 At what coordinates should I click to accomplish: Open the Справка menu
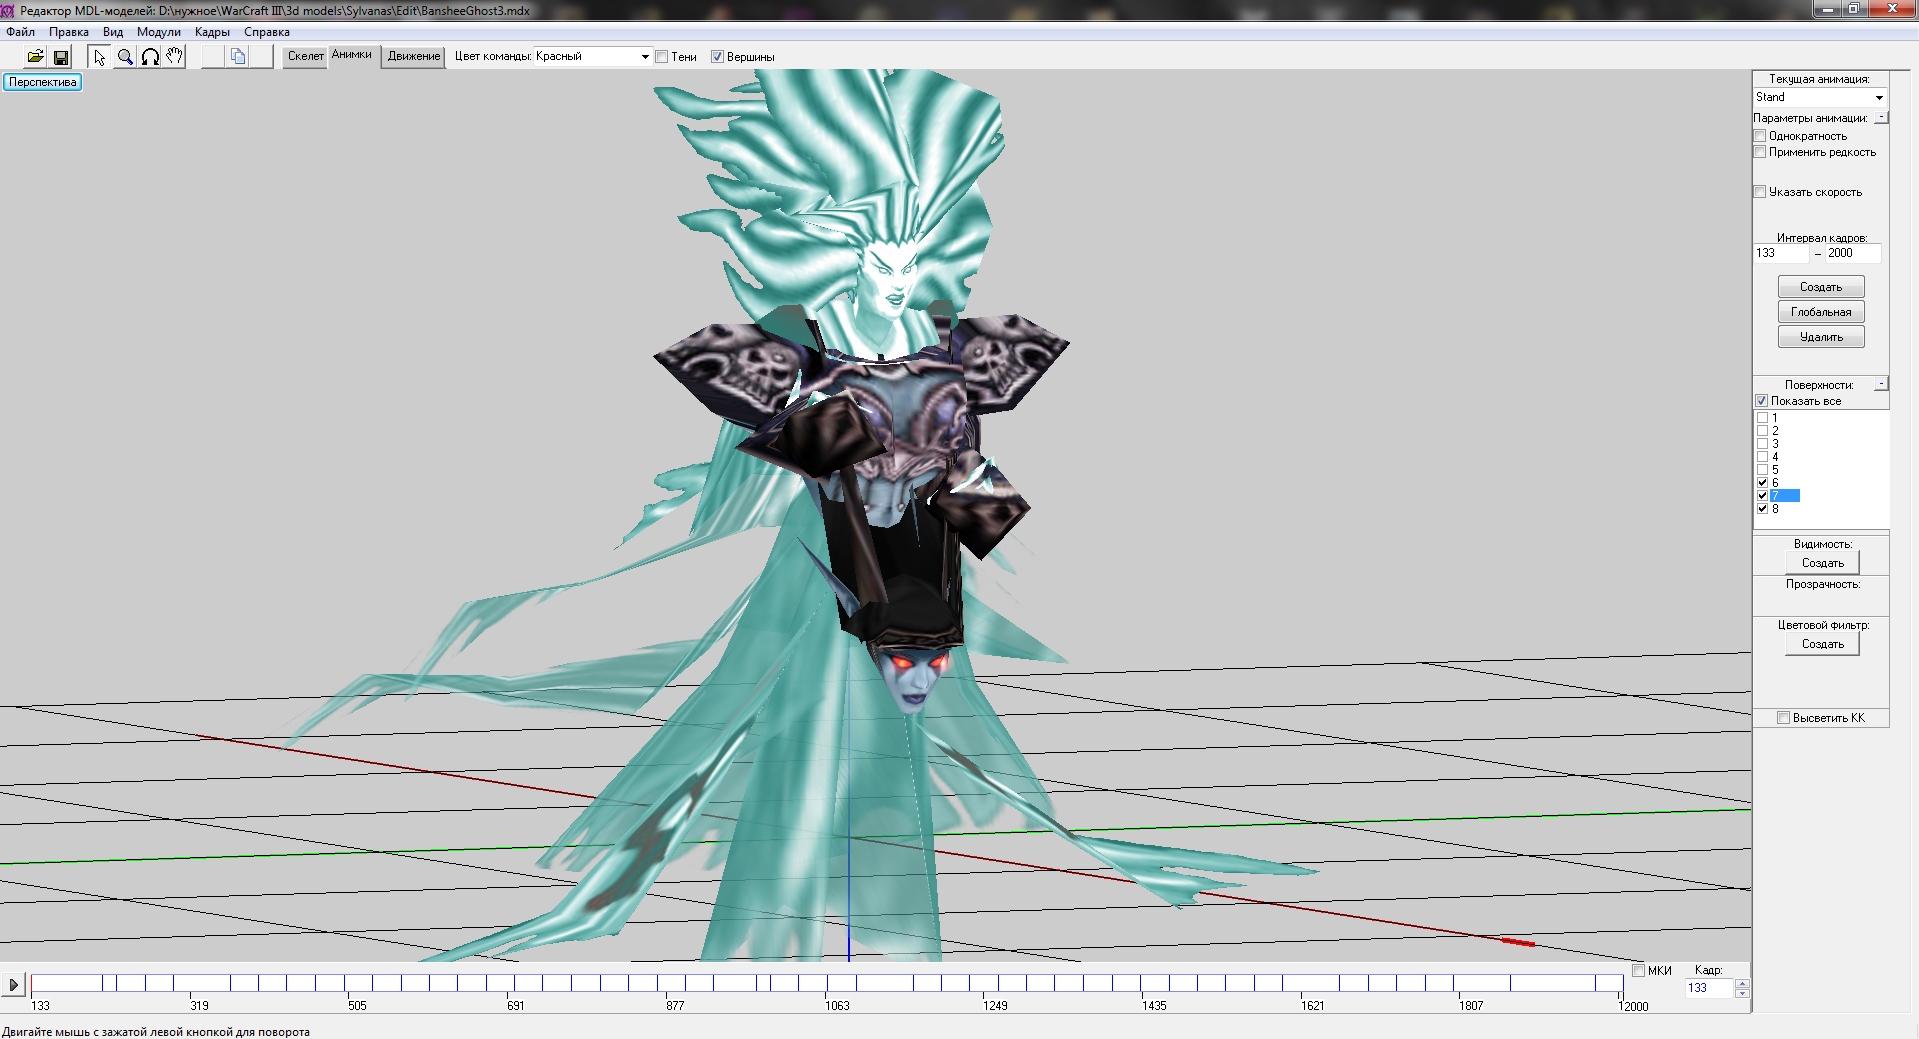tap(267, 32)
